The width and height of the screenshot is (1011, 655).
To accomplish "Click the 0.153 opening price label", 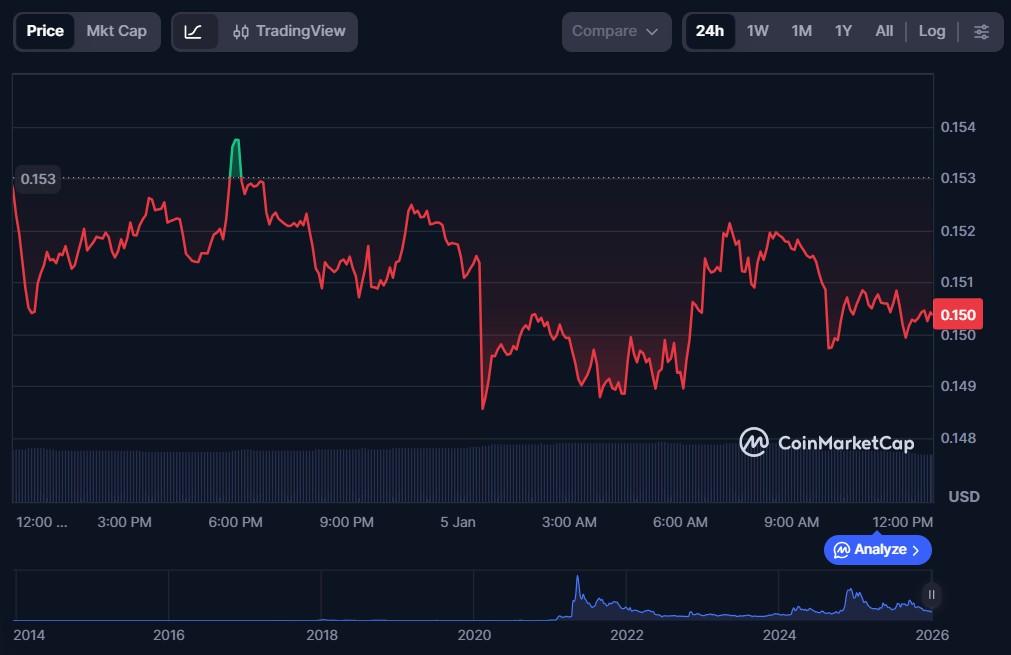I will tap(38, 179).
